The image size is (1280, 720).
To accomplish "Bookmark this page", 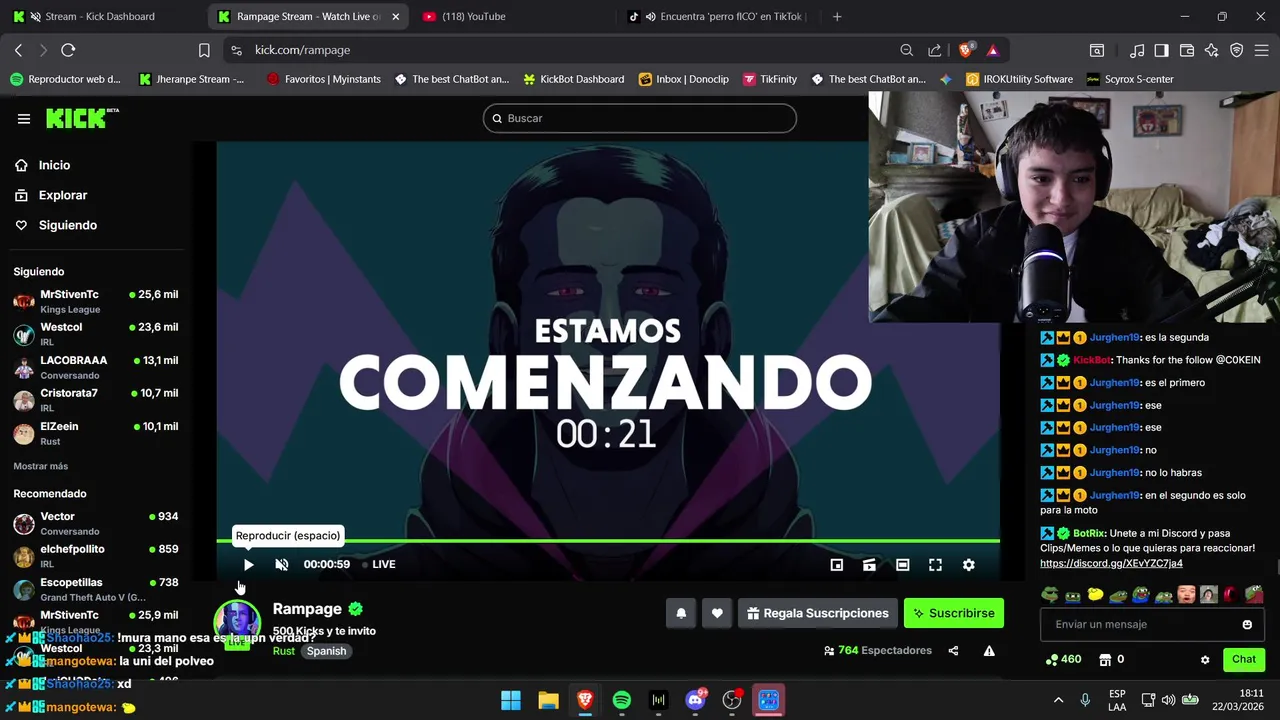I will (204, 50).
